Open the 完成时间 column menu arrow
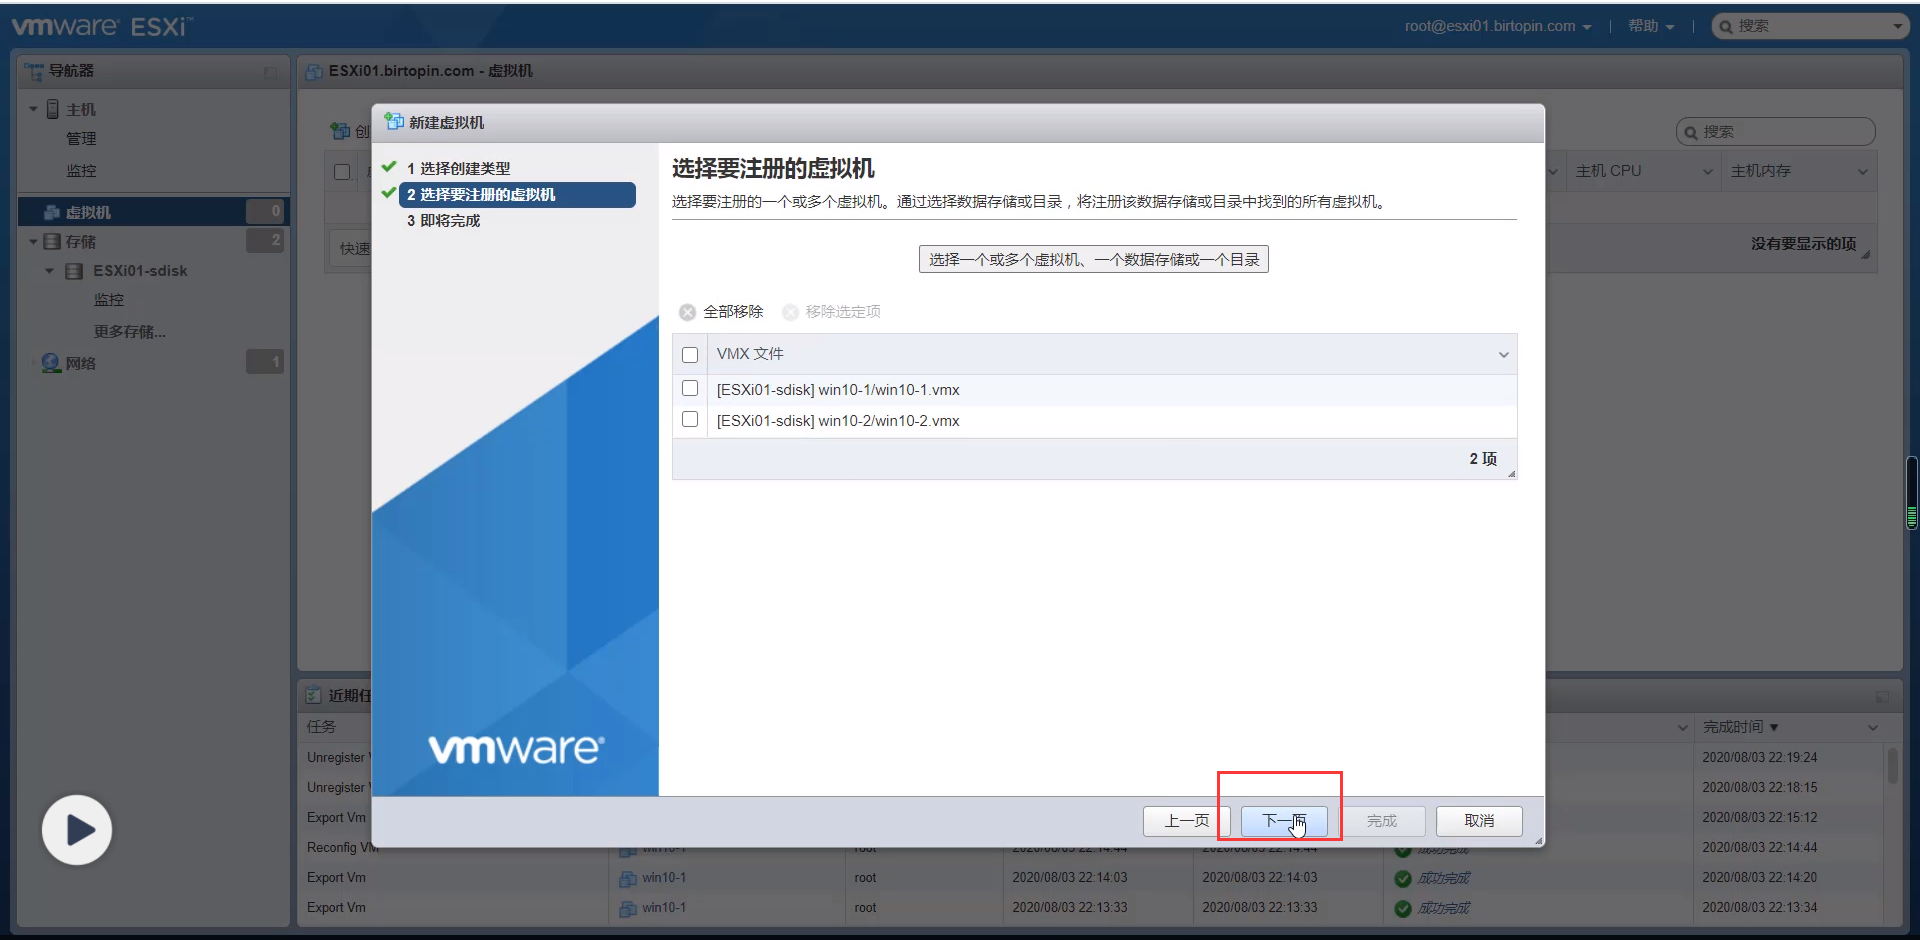Screen dimensions: 1920x940 [x=1873, y=727]
